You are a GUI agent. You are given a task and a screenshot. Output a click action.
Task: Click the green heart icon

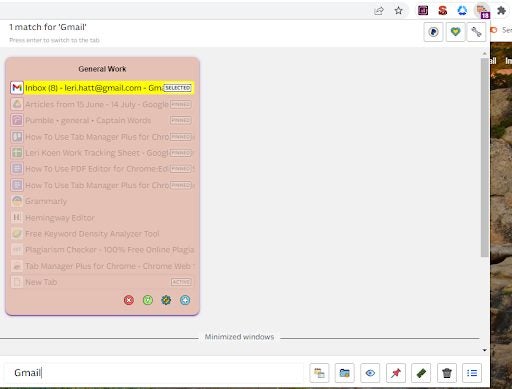(x=455, y=32)
